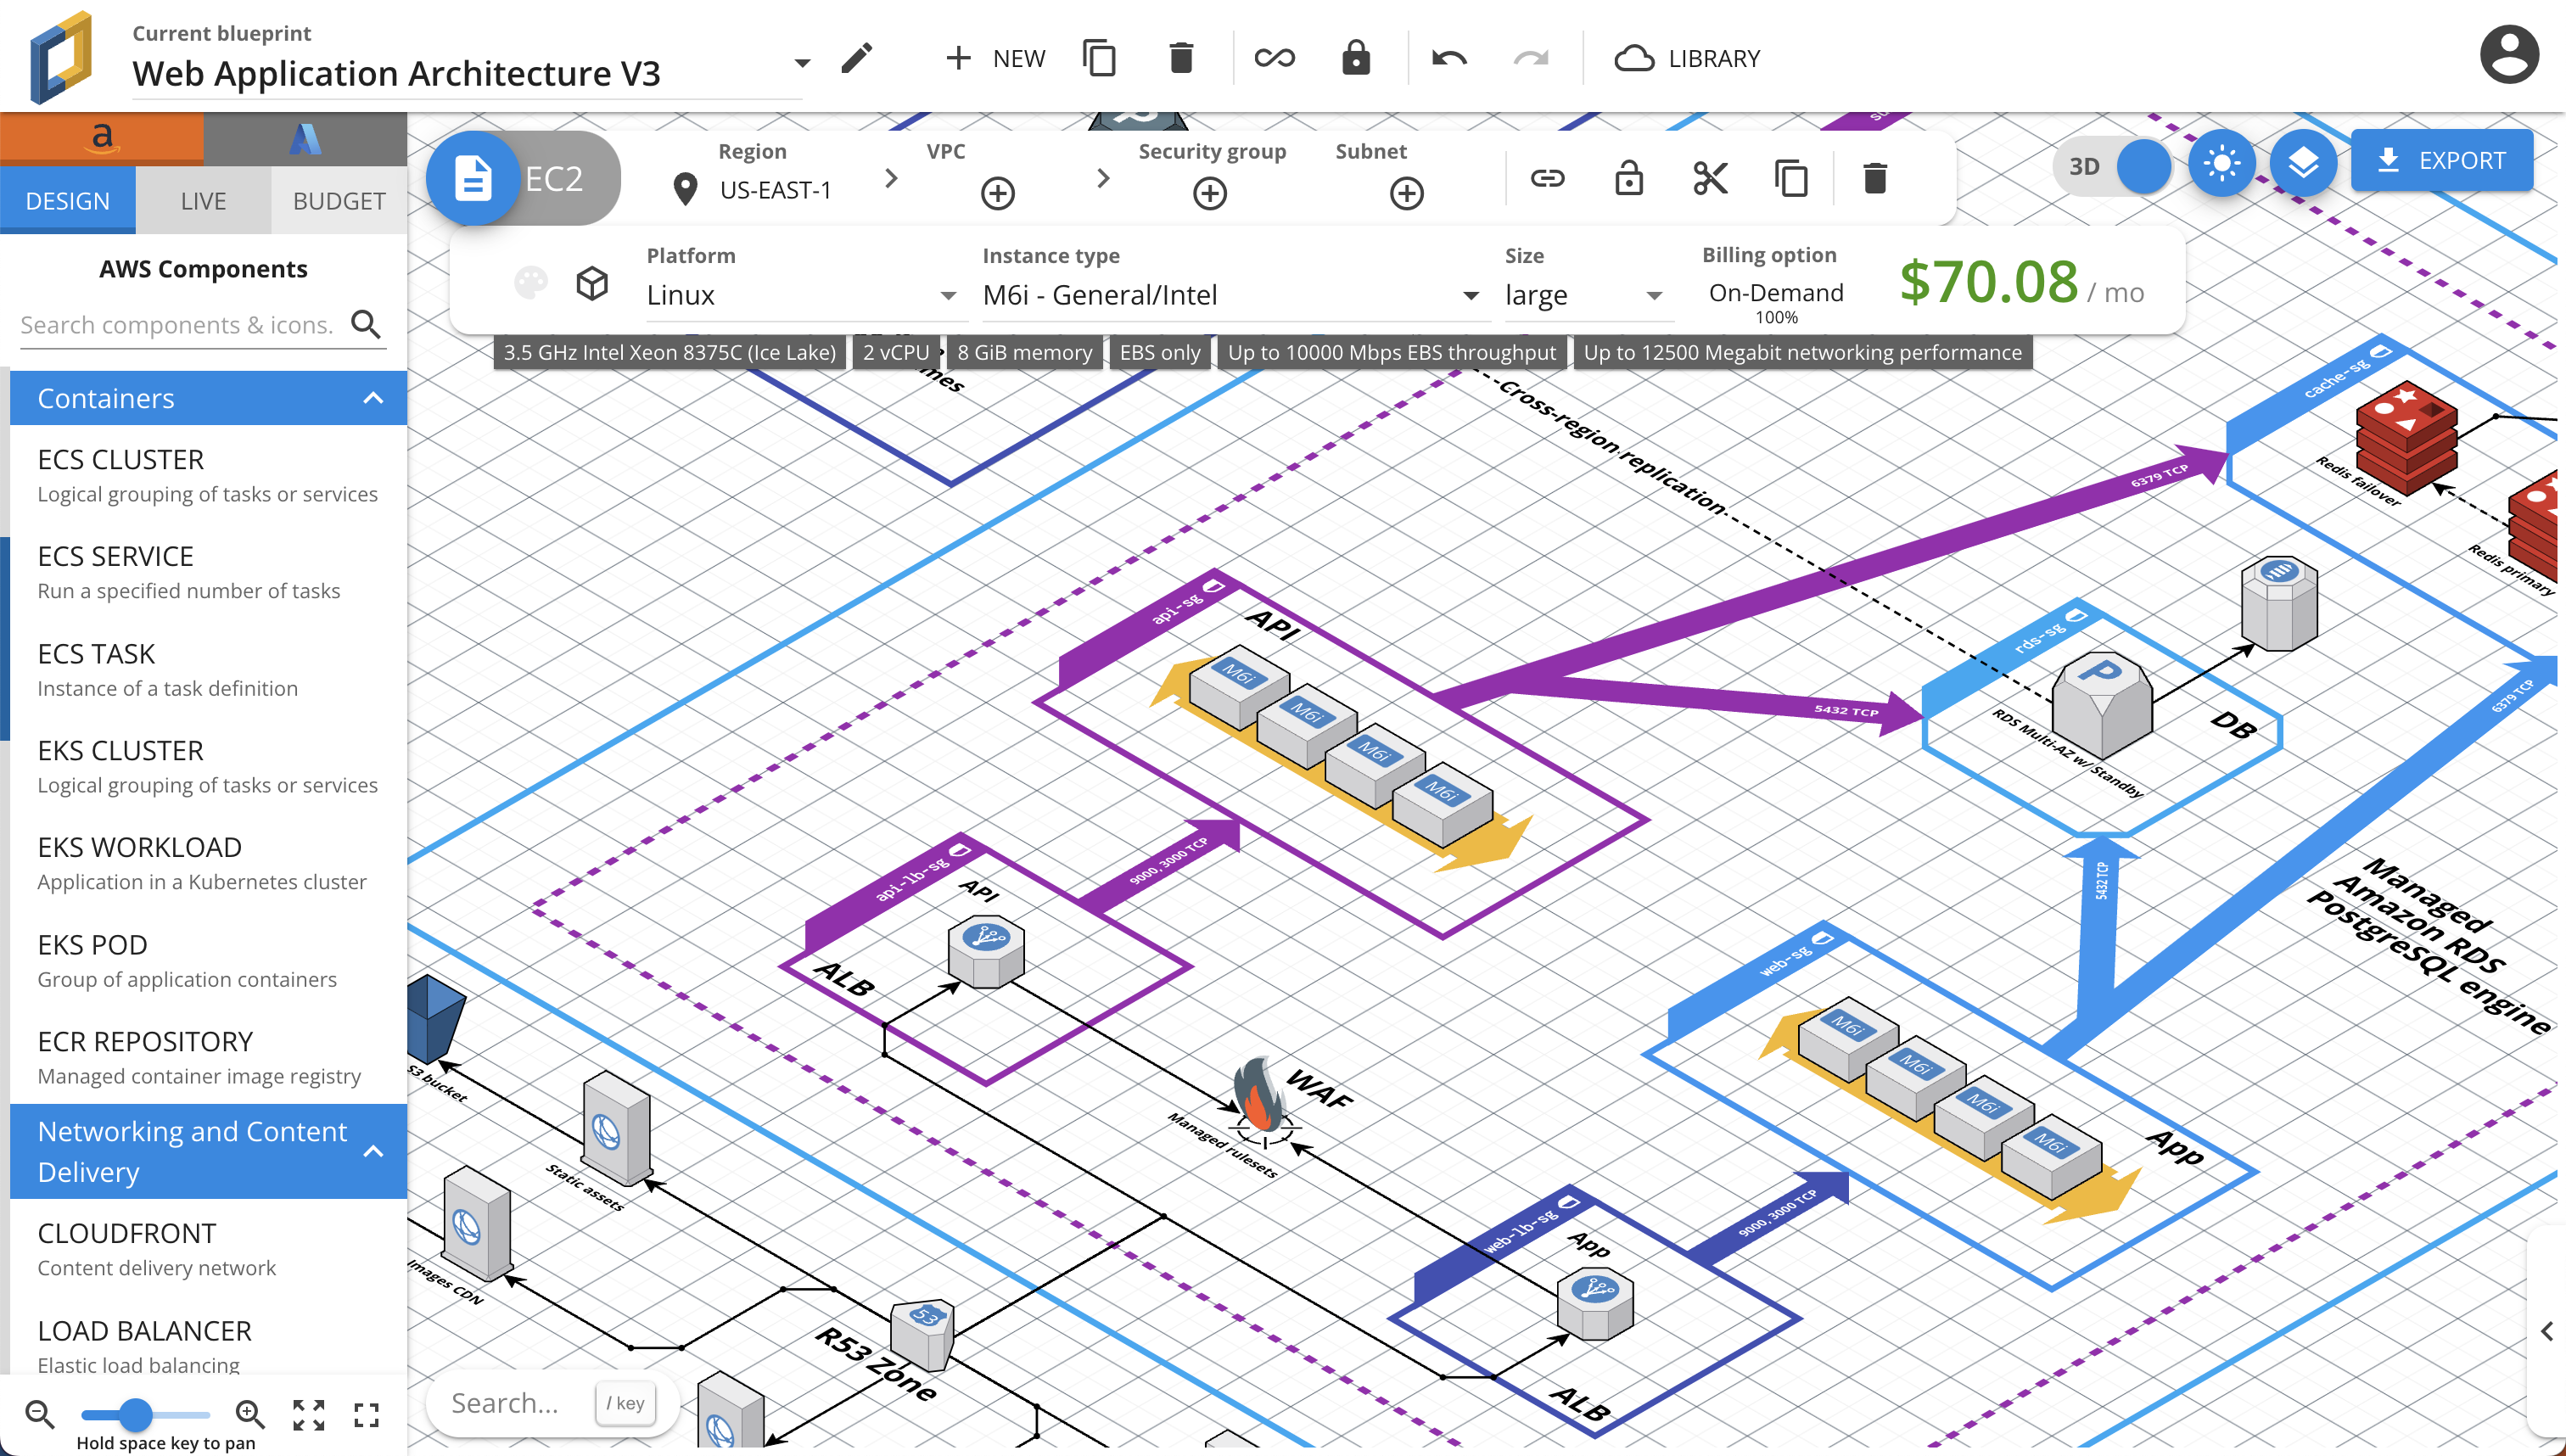This screenshot has height=1456, width=2566.
Task: Select ECR REPOSITORY component
Action: [208, 1057]
